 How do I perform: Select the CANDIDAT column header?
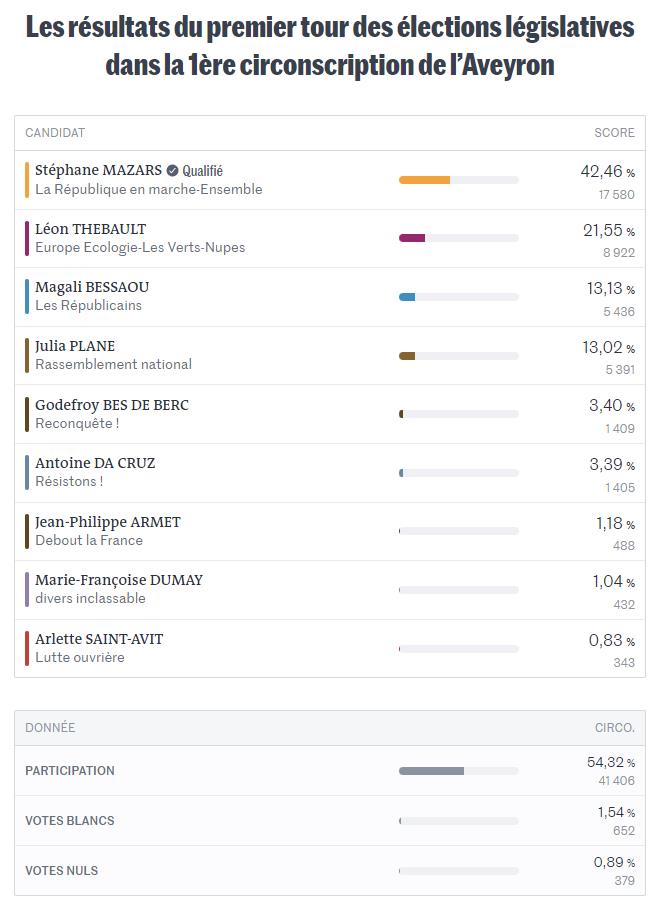point(55,133)
